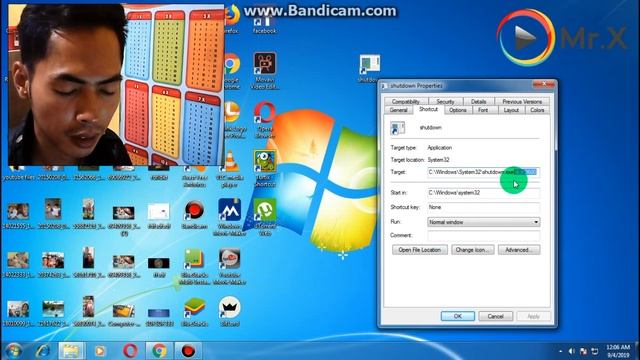Click the Start in field
Image resolution: width=640 pixels, height=360 pixels.
click(484, 193)
